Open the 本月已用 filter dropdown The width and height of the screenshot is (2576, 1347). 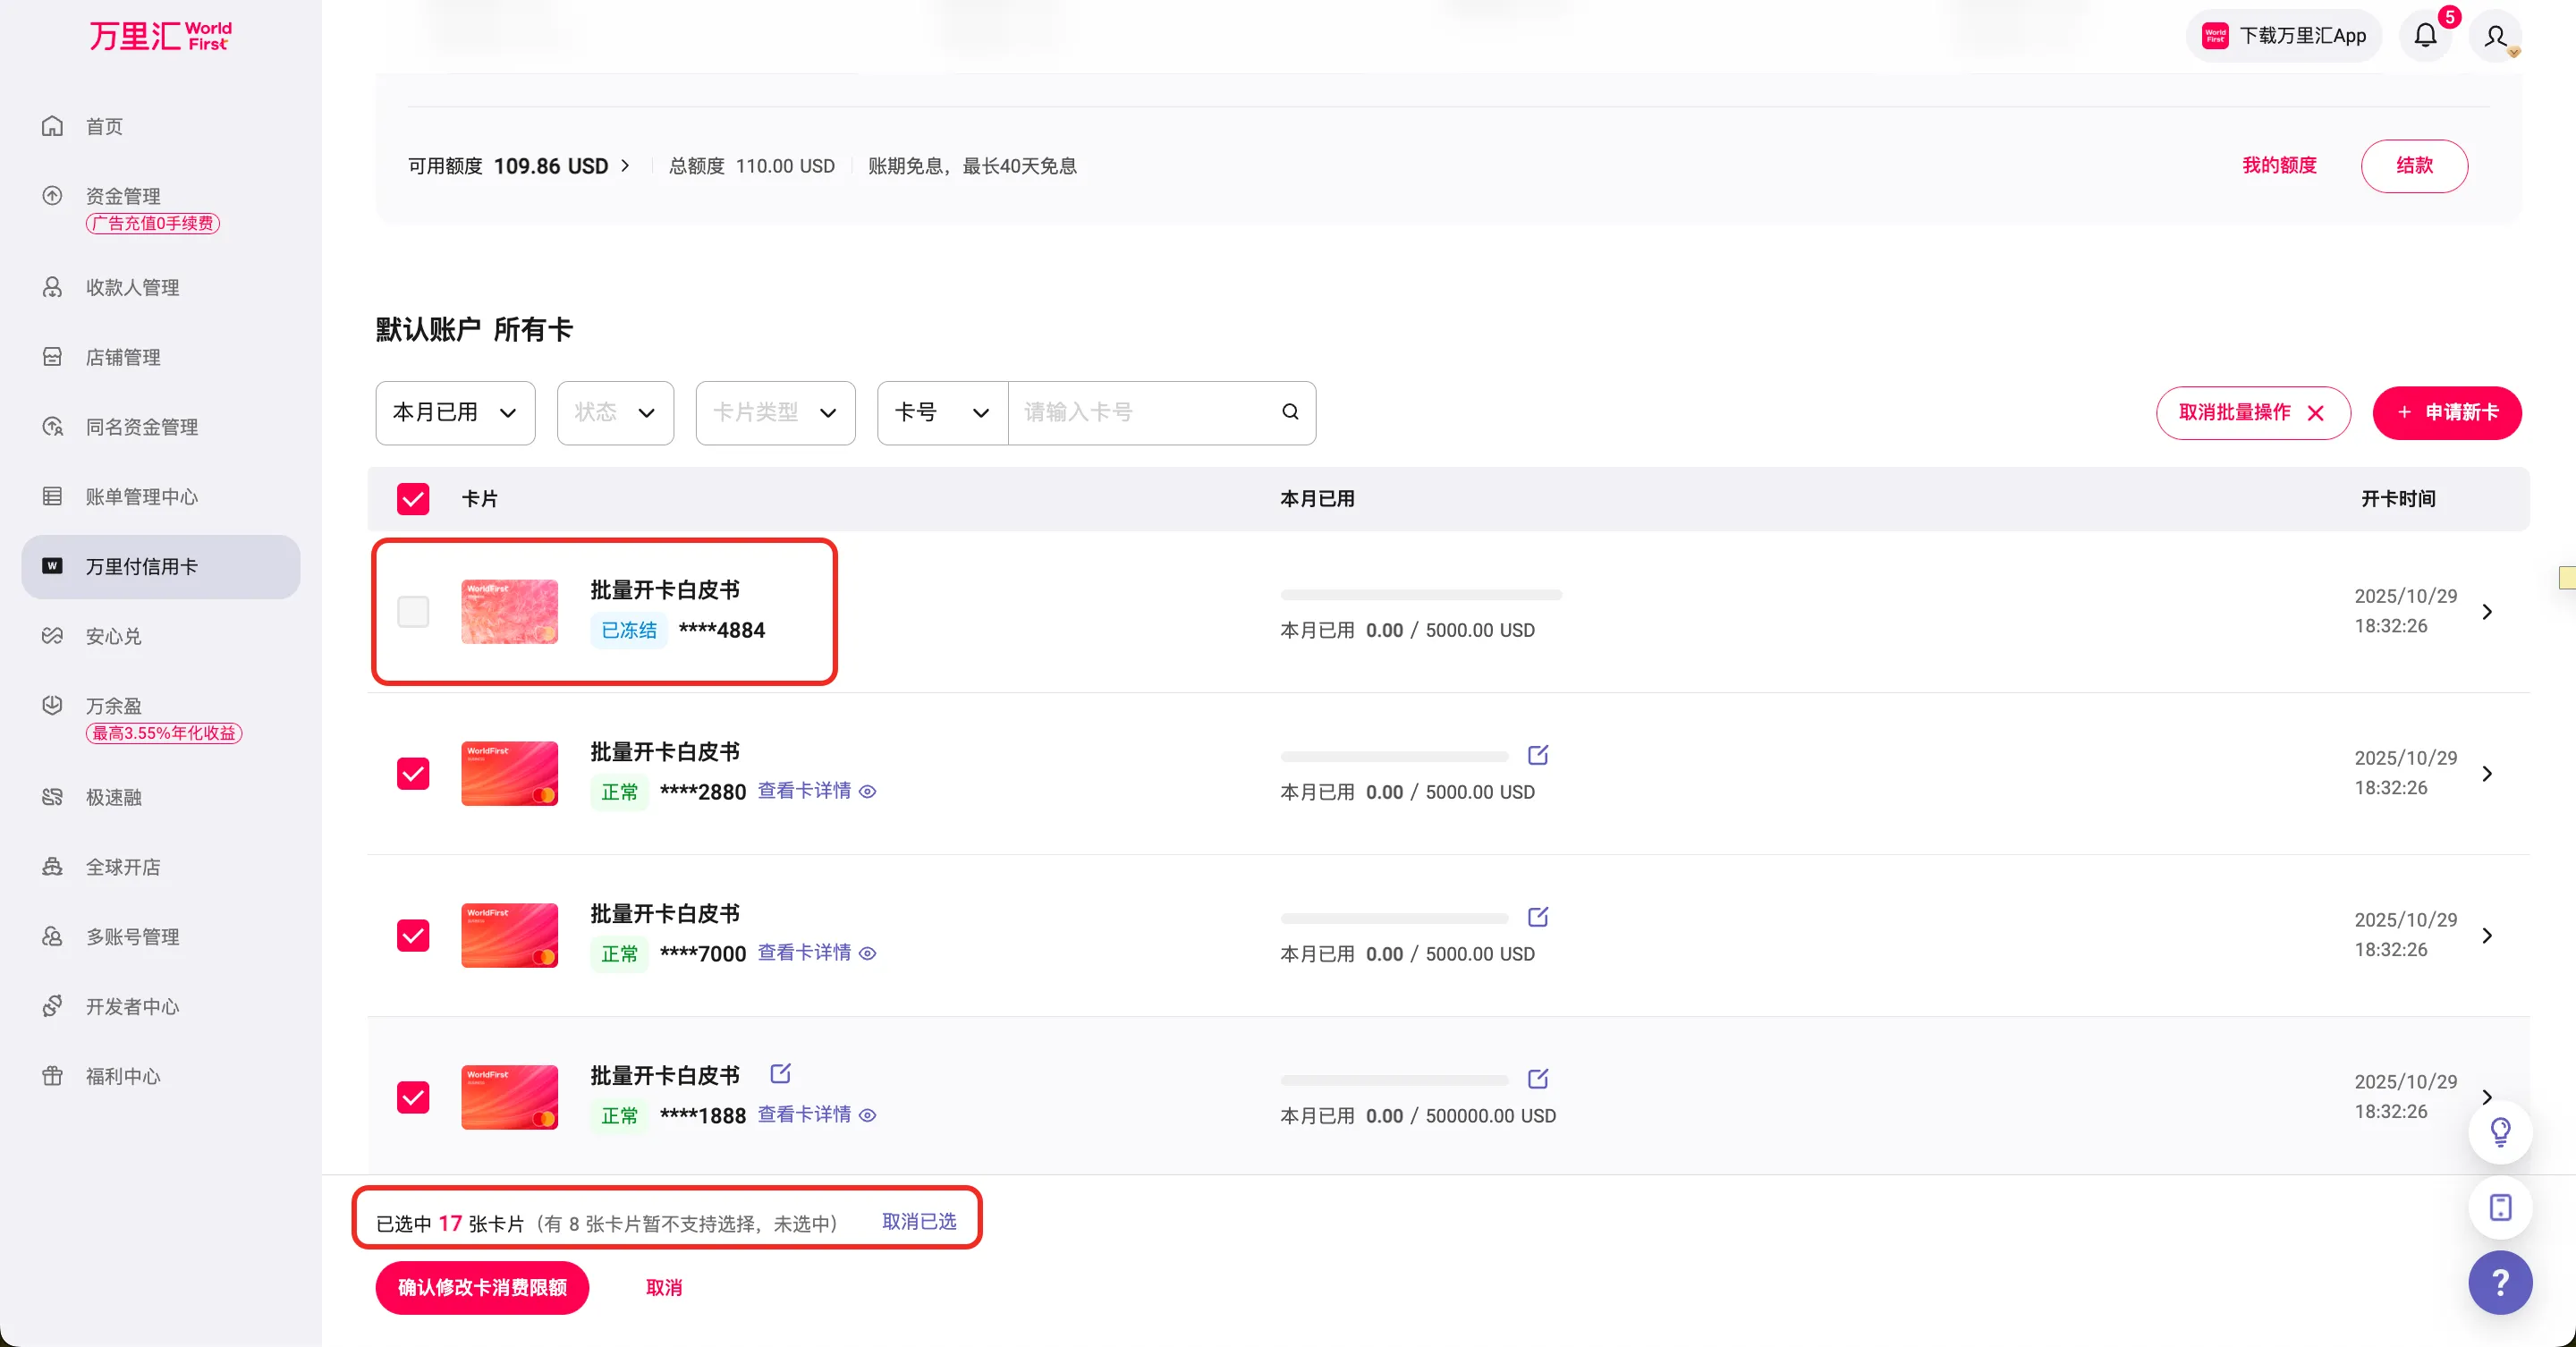[455, 412]
